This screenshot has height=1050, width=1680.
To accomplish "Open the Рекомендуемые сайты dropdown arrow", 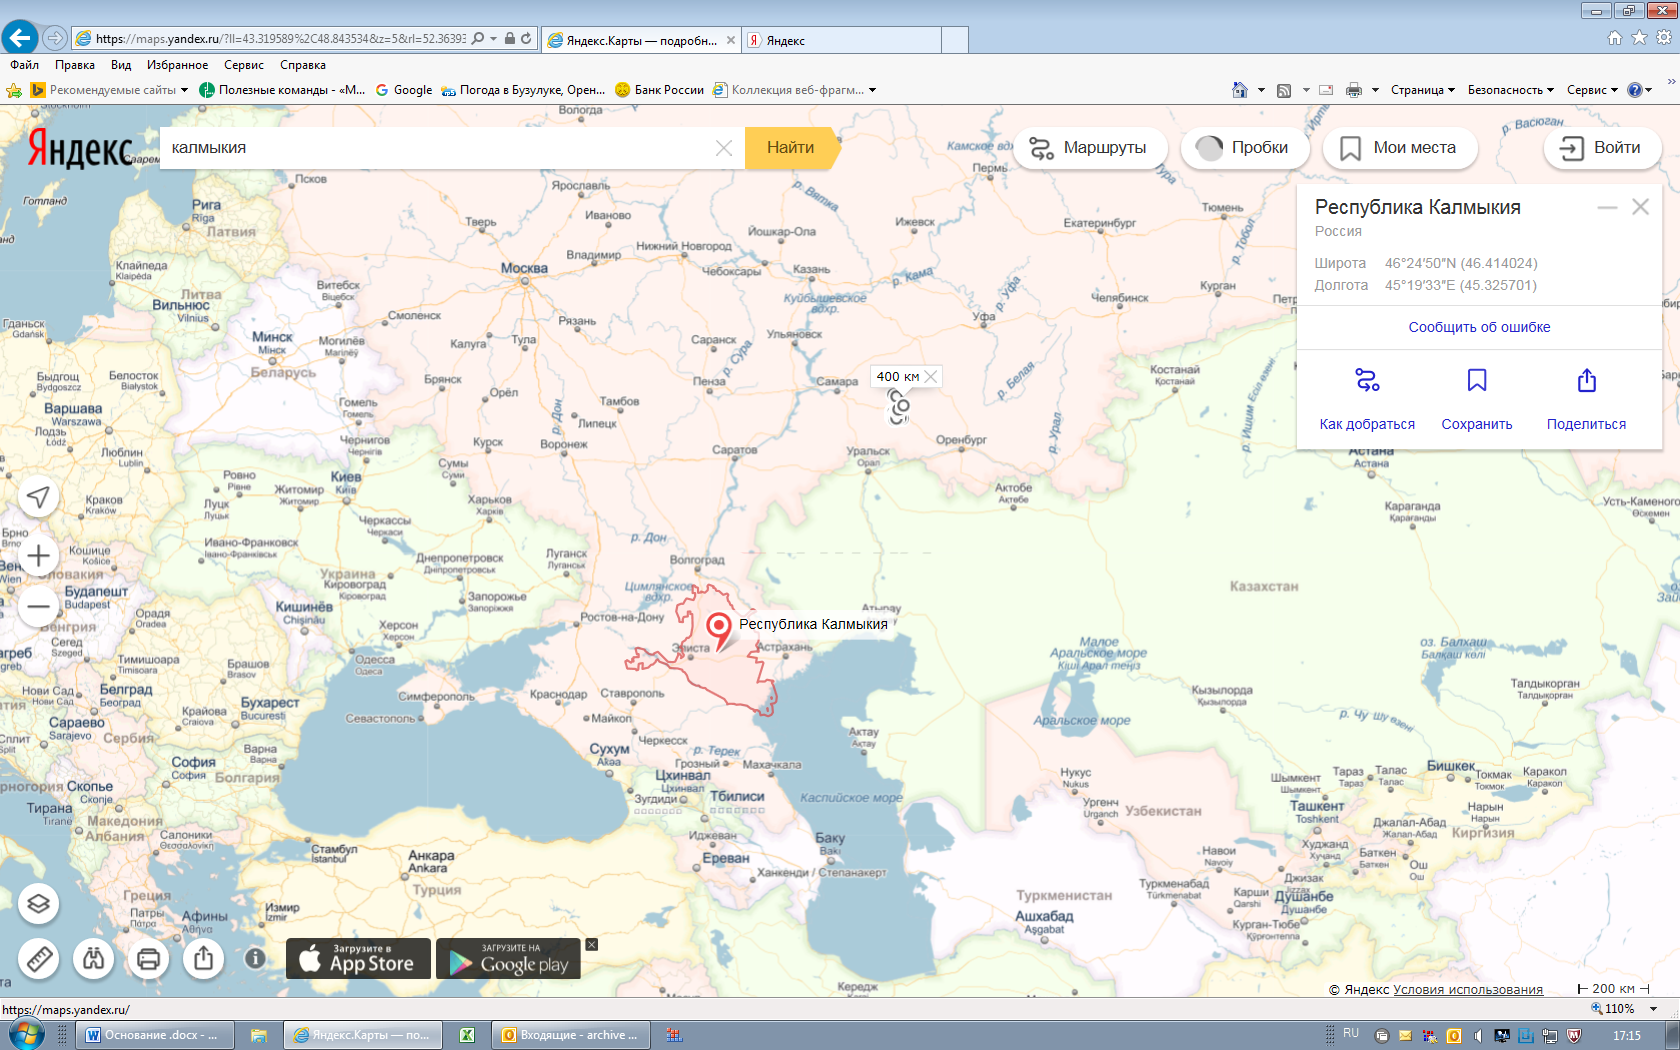I will (x=184, y=90).
